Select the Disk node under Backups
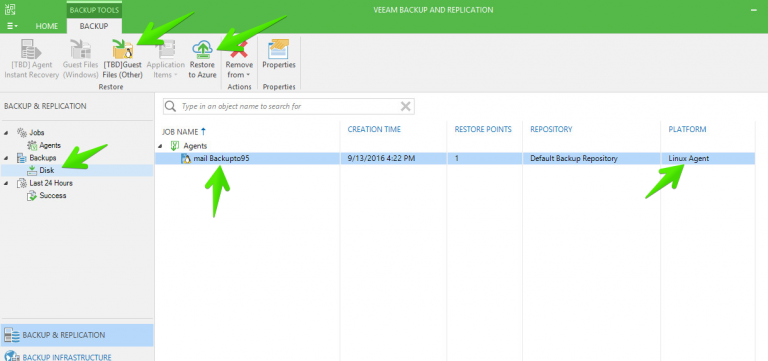The image size is (768, 361). [x=47, y=170]
